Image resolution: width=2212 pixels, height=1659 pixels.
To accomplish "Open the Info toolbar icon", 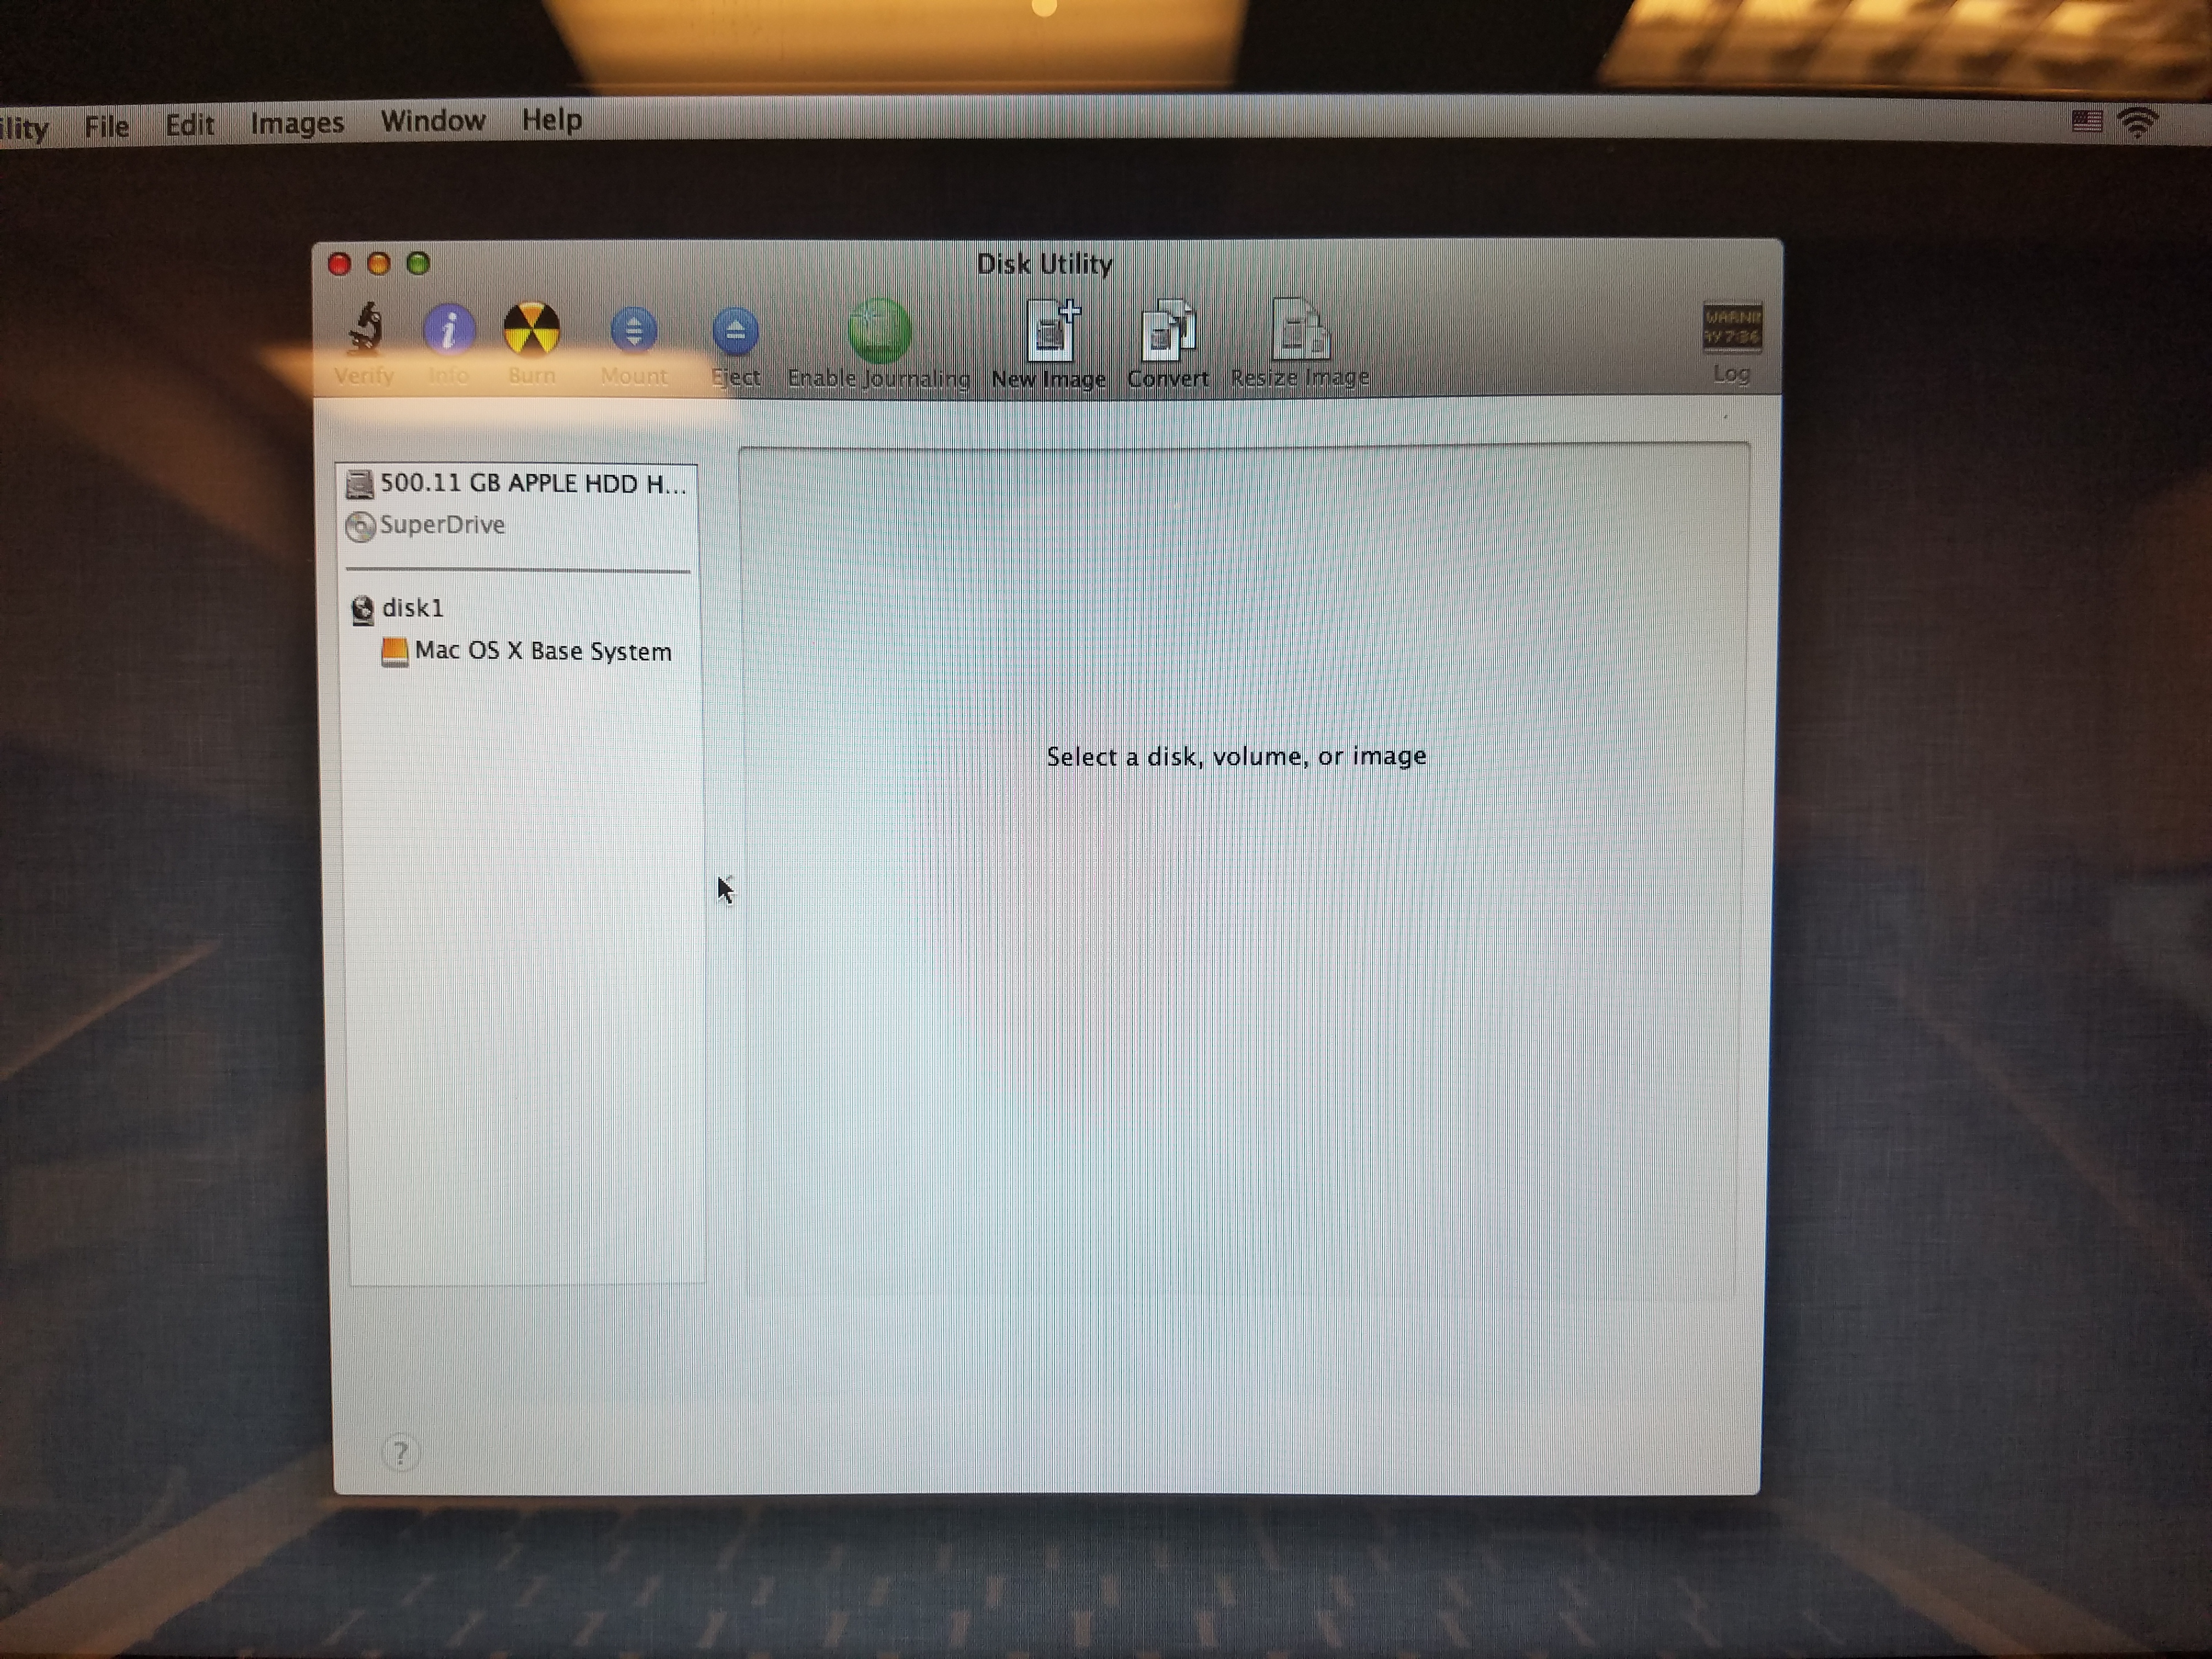I will click(x=448, y=330).
